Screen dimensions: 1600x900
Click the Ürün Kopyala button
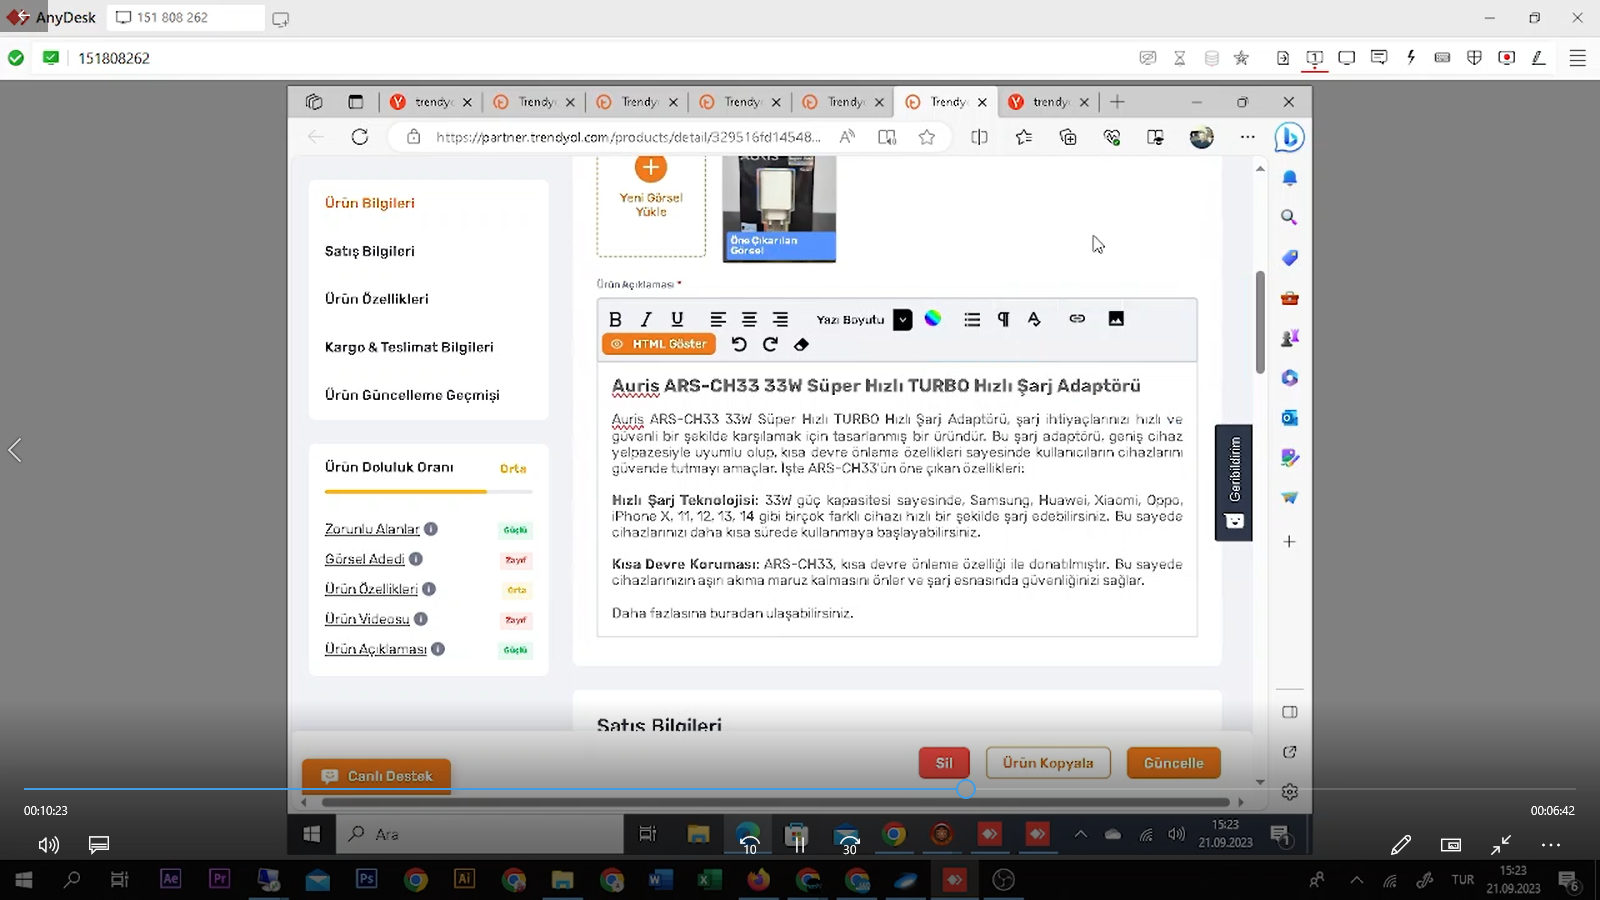tap(1048, 763)
